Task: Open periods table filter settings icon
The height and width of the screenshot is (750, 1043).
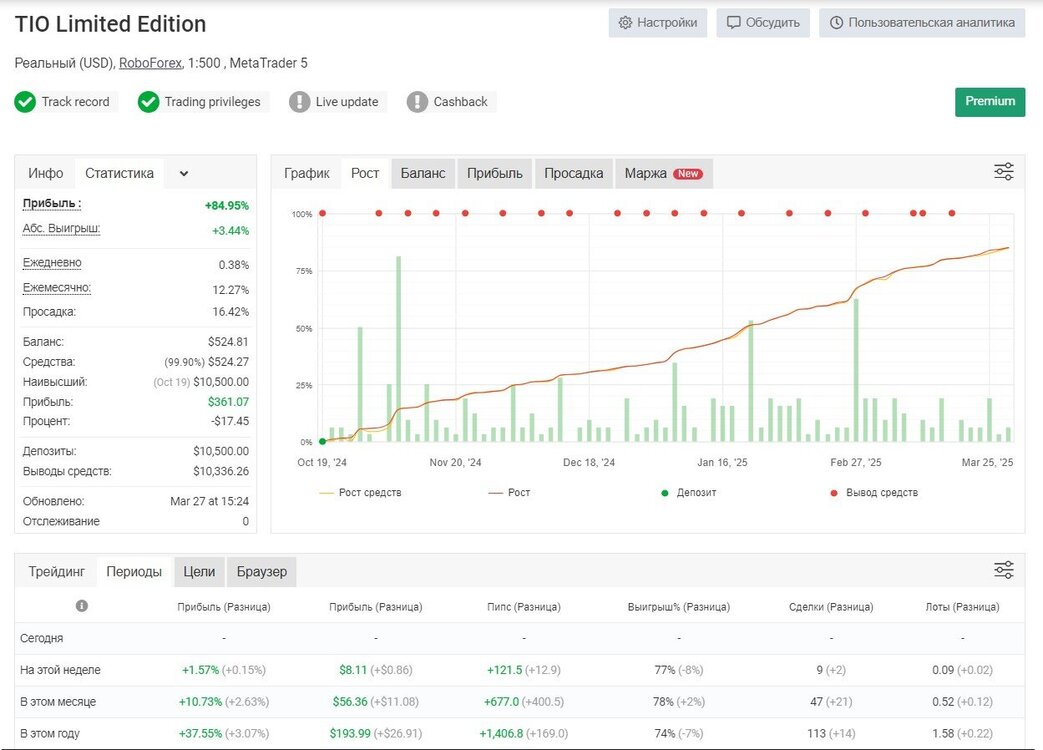Action: point(1004,570)
